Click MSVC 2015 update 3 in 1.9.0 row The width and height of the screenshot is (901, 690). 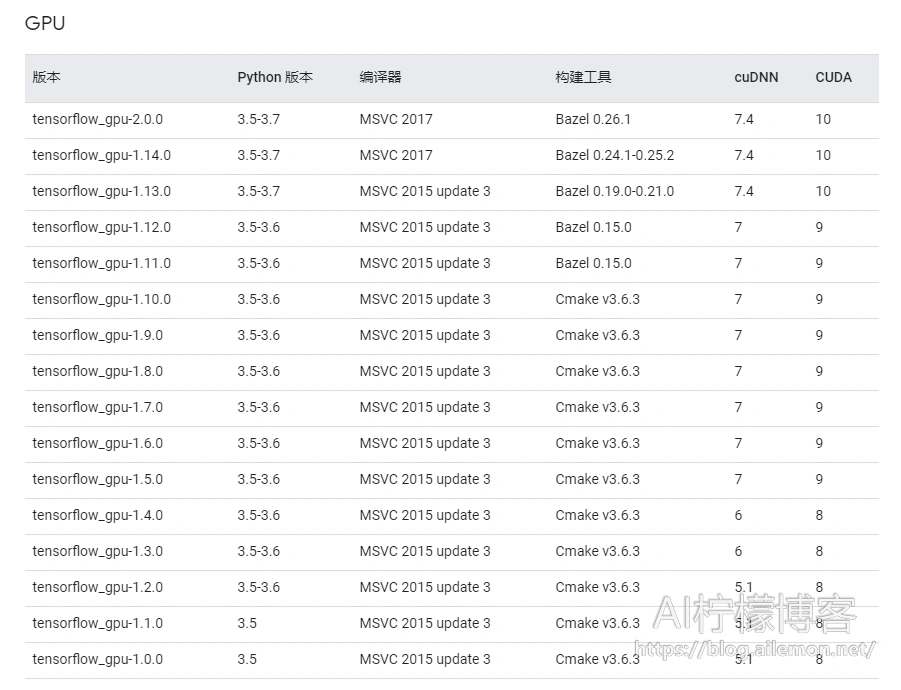(x=425, y=336)
